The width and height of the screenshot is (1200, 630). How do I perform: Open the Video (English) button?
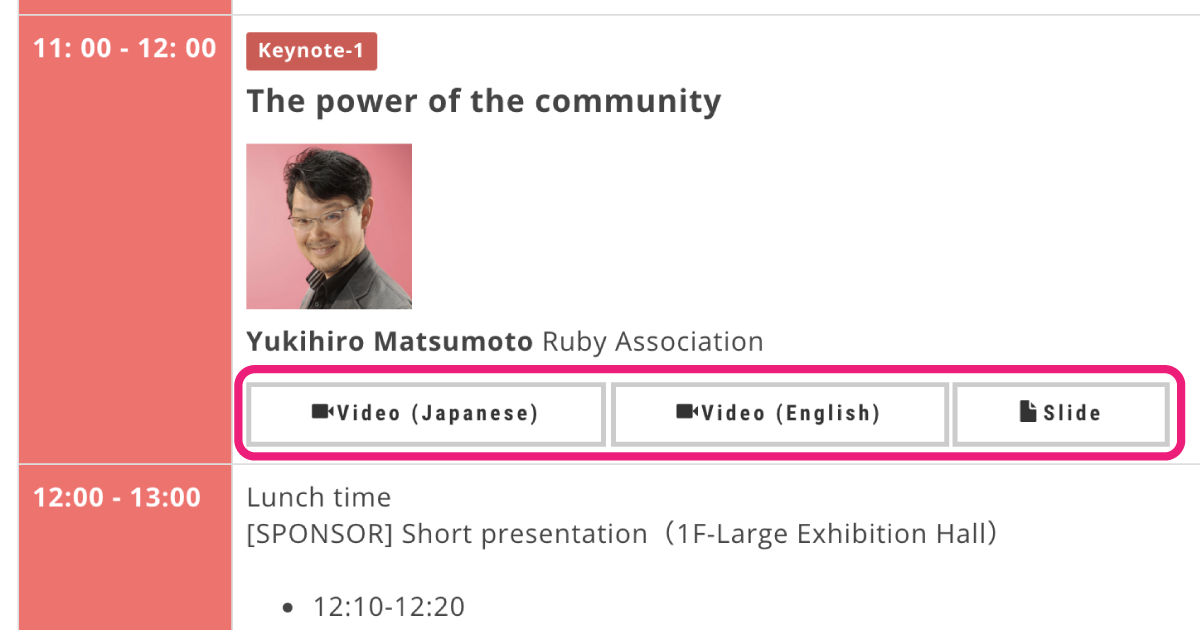coord(779,414)
